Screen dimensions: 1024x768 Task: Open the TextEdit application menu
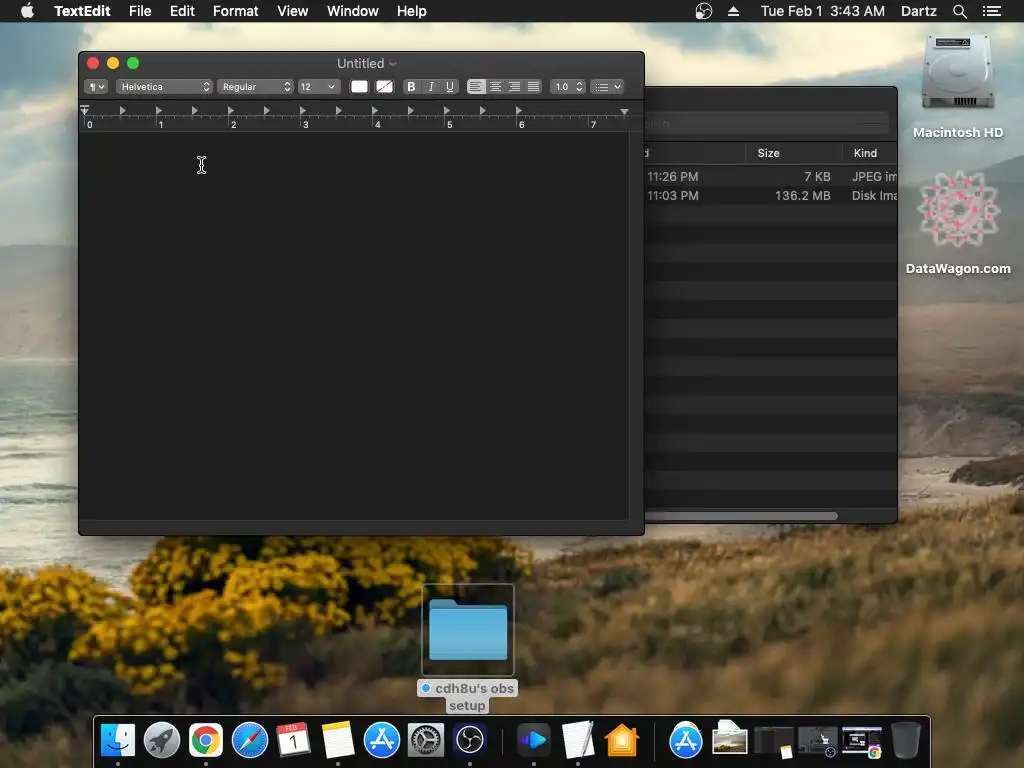point(82,11)
